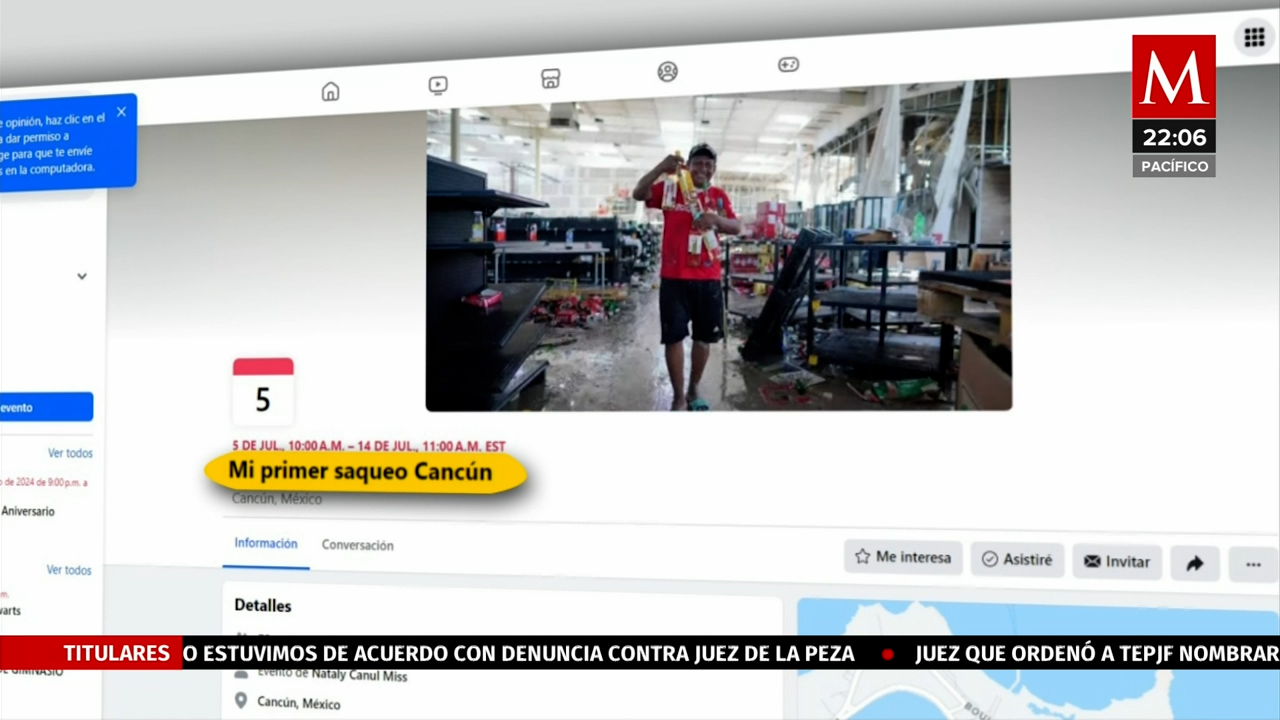The width and height of the screenshot is (1280, 720).
Task: Click the Milenio M logo
Action: coord(1174,77)
